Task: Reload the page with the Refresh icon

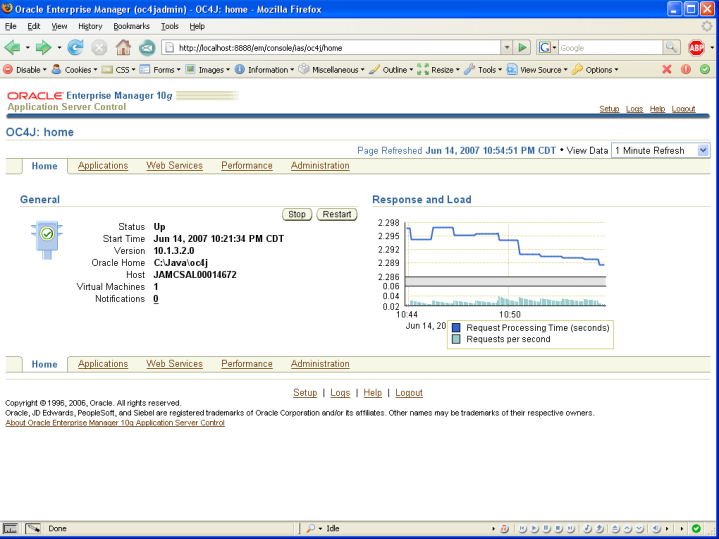Action: [x=75, y=47]
